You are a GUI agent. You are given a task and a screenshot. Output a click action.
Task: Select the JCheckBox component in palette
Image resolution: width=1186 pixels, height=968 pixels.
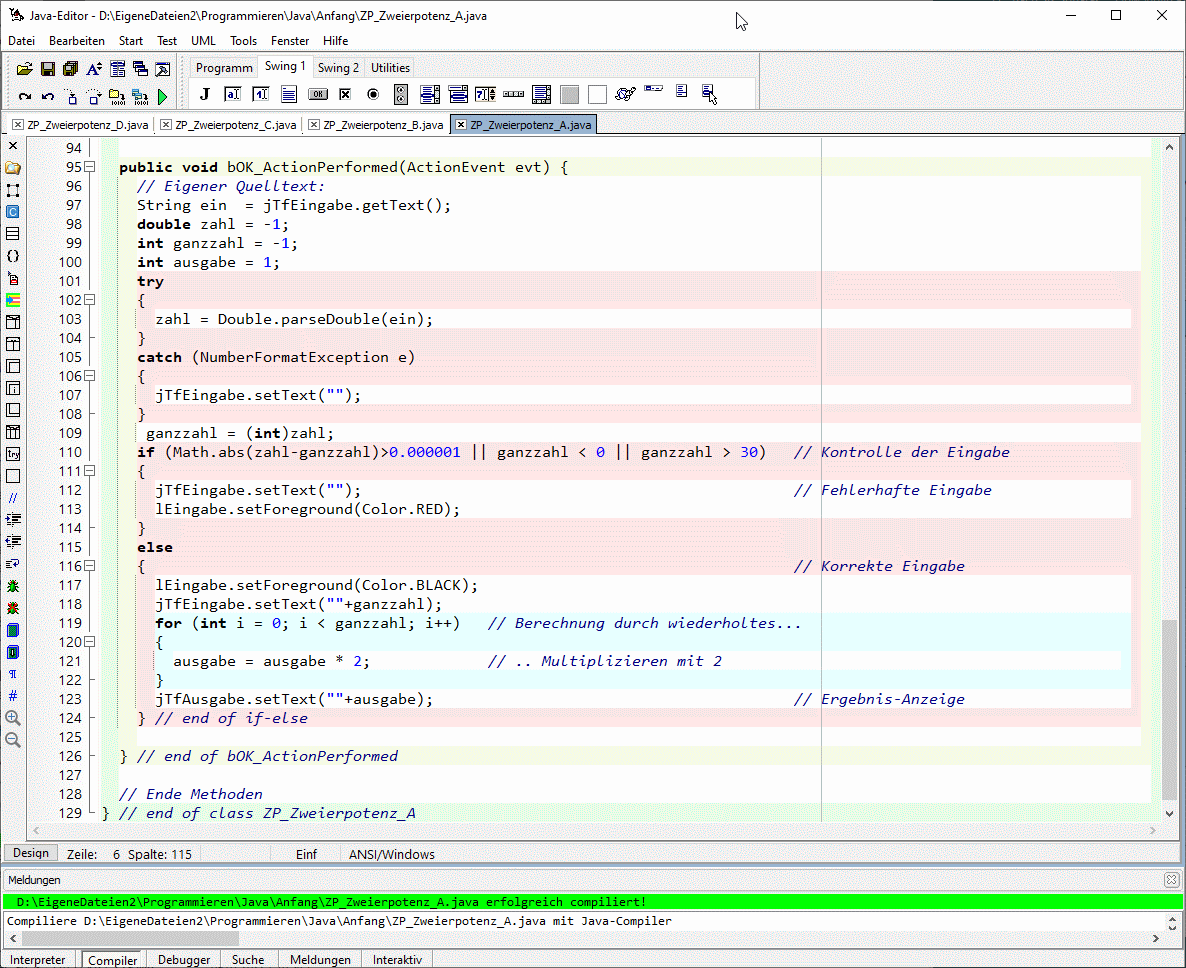point(345,94)
